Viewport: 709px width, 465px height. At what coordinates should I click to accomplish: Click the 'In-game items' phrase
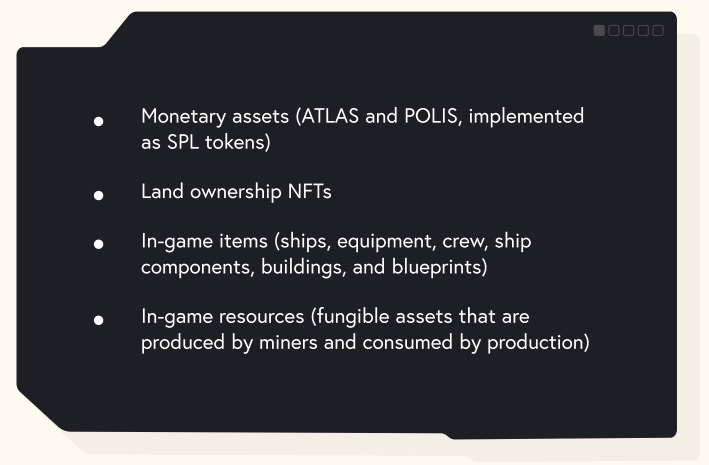[x=200, y=243]
